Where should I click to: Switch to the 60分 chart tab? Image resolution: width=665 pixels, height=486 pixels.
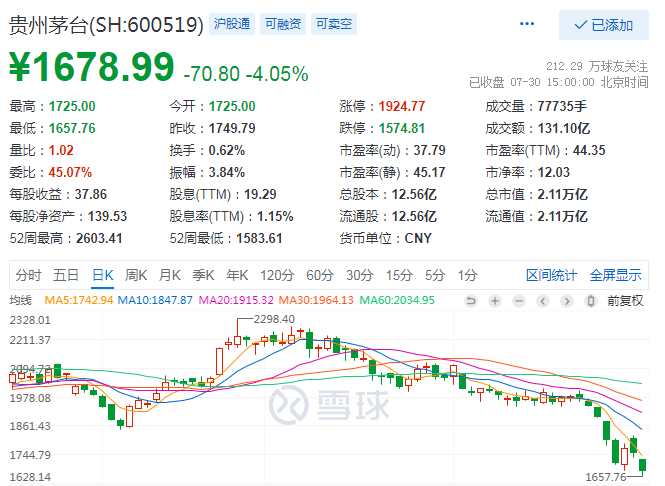[x=320, y=275]
